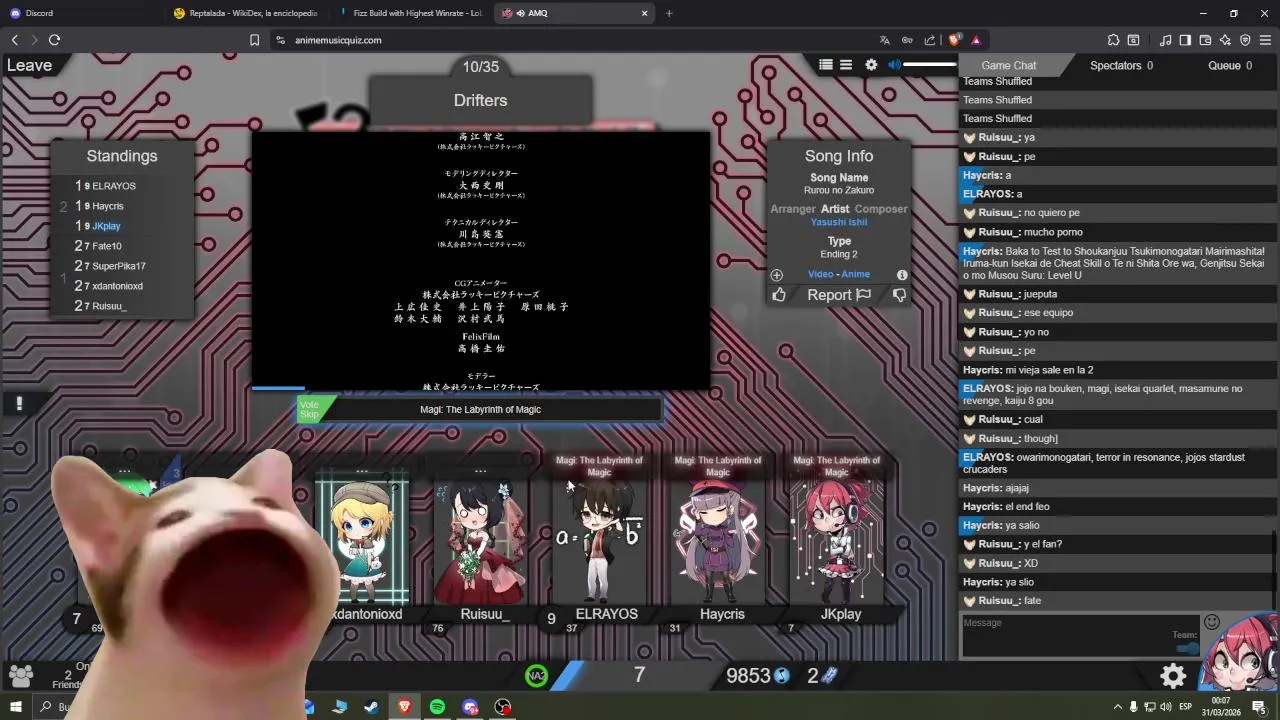The image size is (1280, 720).
Task: Bookmark this page
Action: (x=255, y=40)
